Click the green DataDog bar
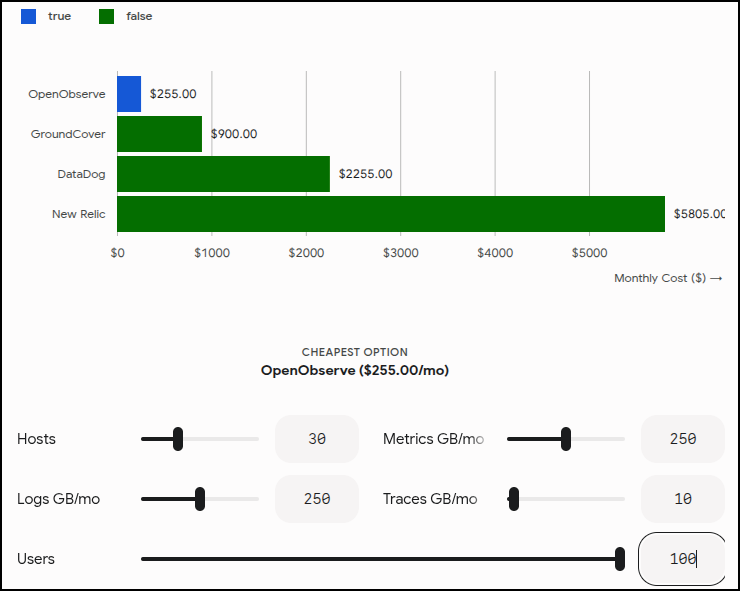 pos(224,174)
